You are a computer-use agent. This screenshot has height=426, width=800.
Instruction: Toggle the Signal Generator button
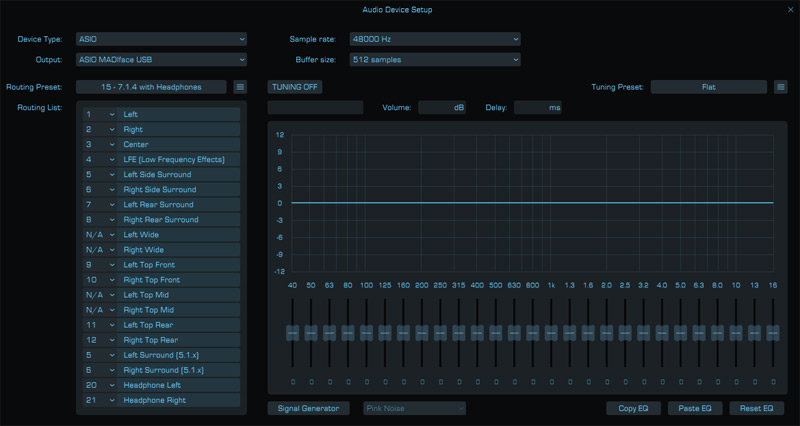308,408
